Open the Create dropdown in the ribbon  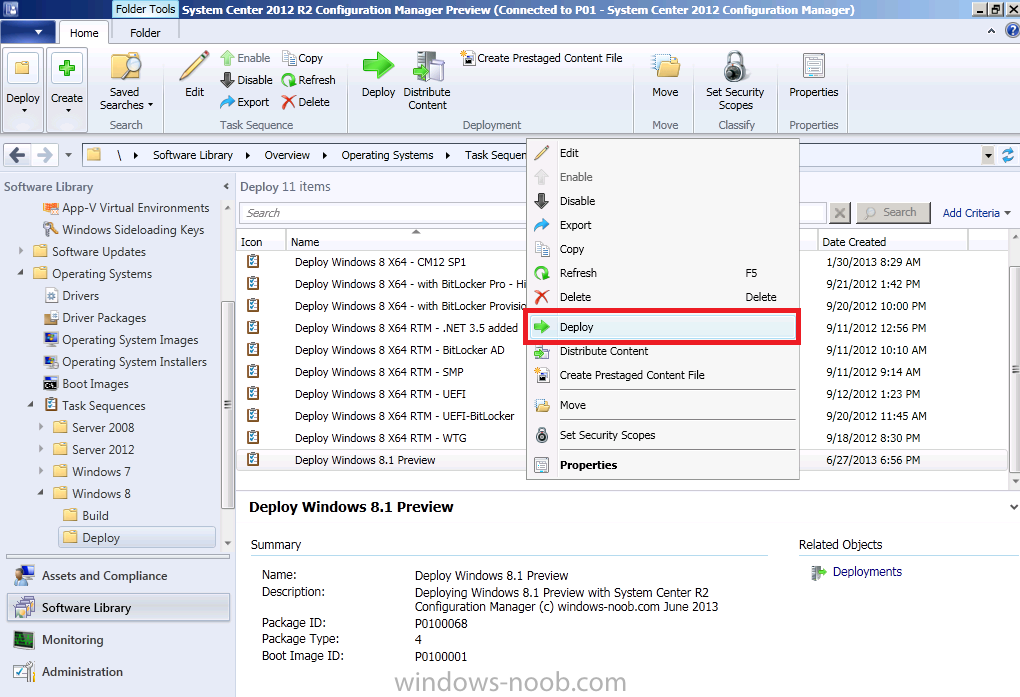pos(67,90)
